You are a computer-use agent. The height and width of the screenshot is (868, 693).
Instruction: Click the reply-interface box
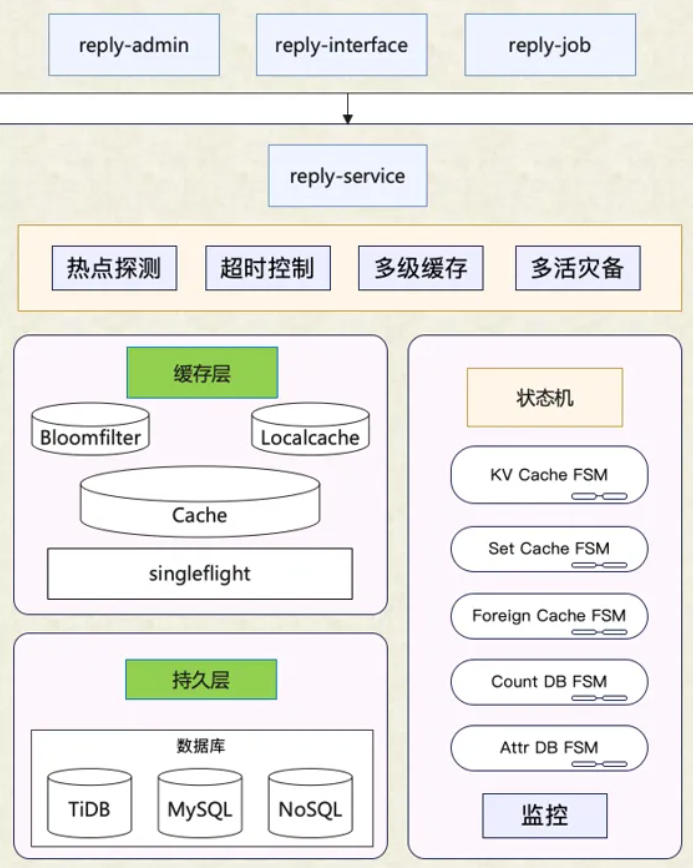click(341, 45)
